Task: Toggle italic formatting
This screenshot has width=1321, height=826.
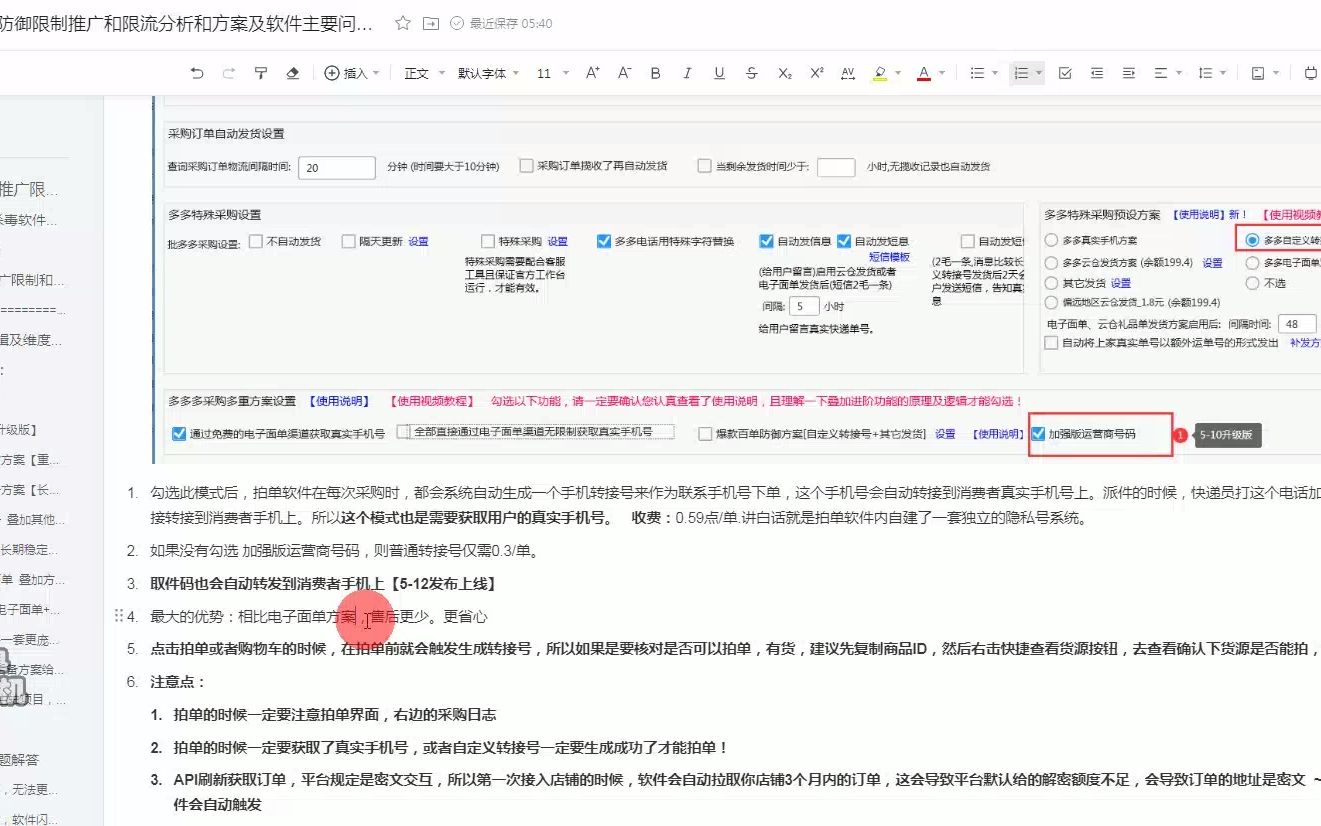Action: tap(687, 73)
